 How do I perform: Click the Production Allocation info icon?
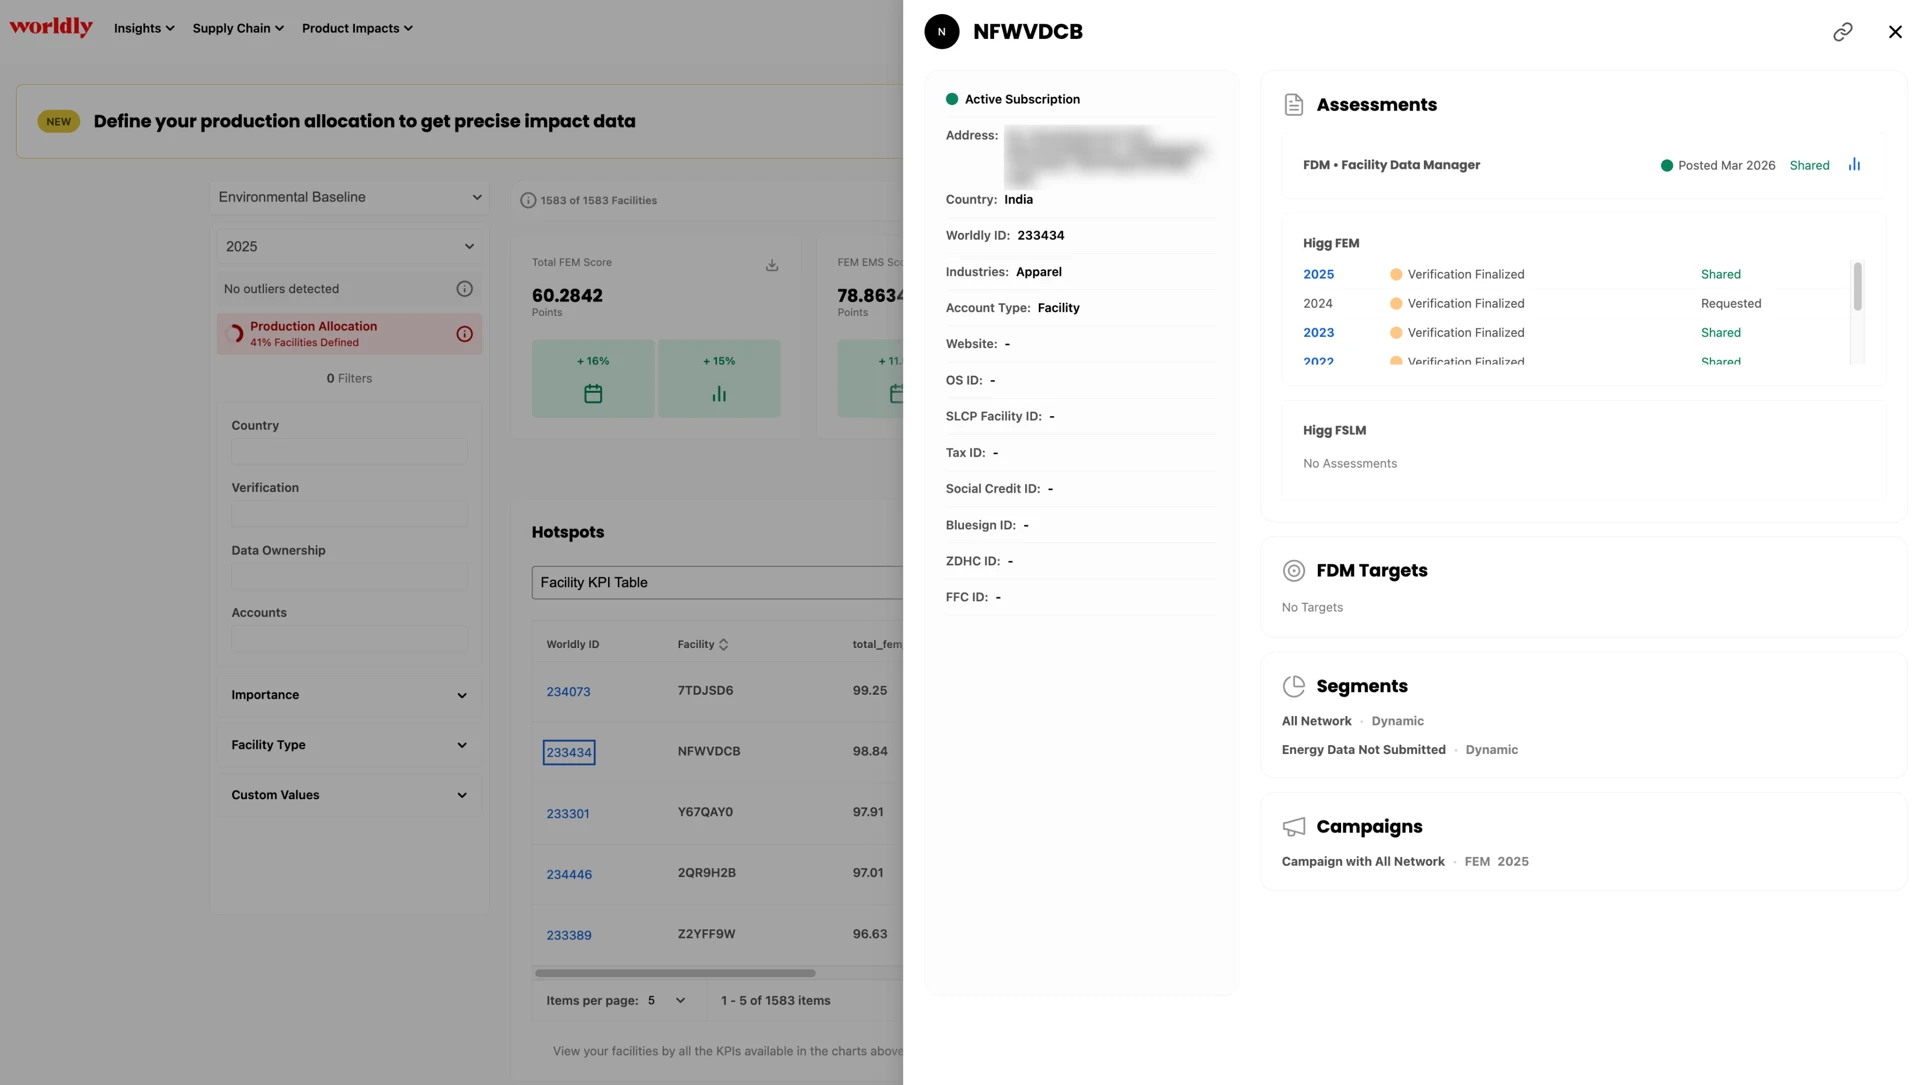pos(464,334)
